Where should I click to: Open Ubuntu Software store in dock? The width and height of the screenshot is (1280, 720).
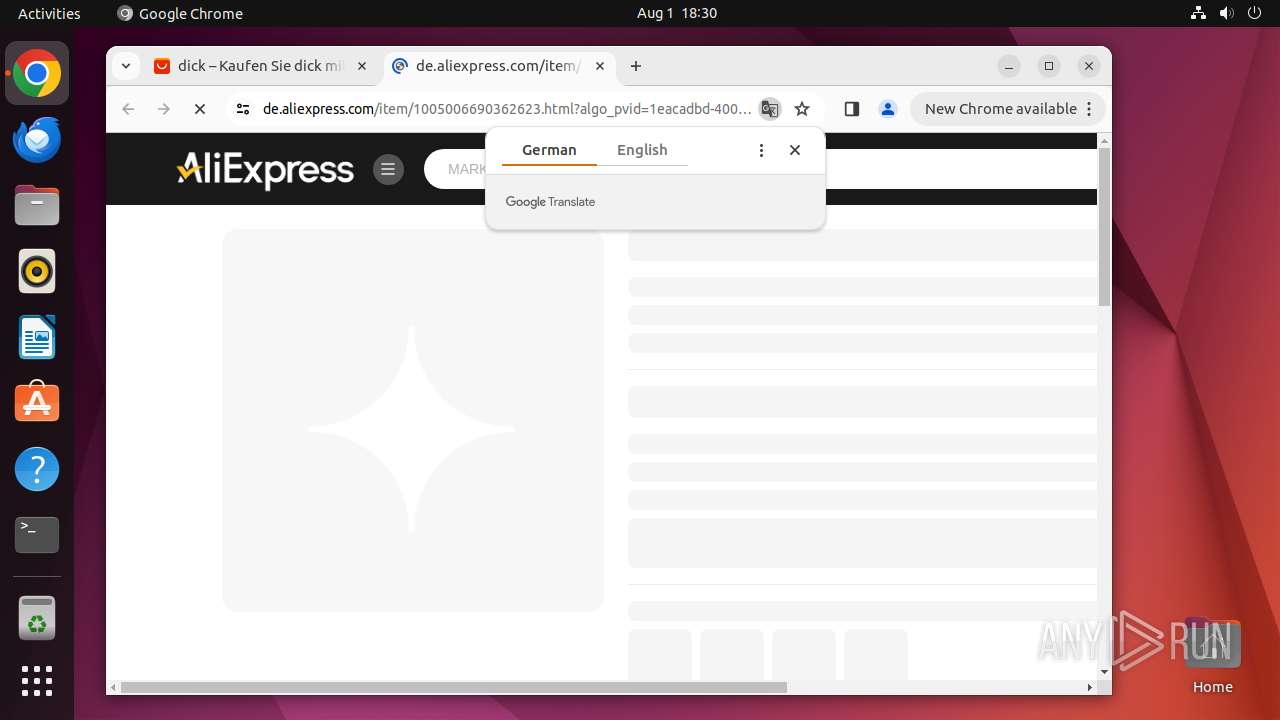tap(37, 402)
